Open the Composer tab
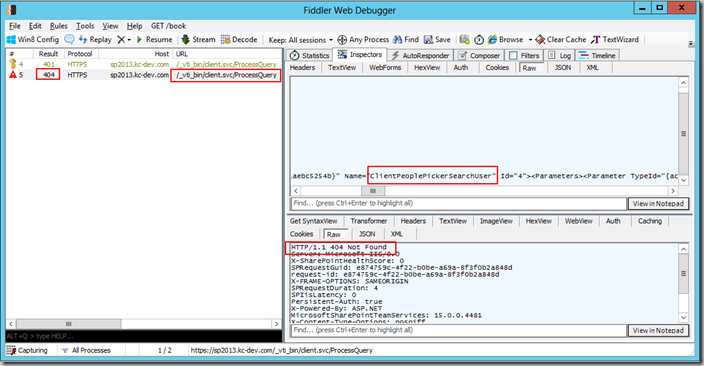 tap(479, 56)
